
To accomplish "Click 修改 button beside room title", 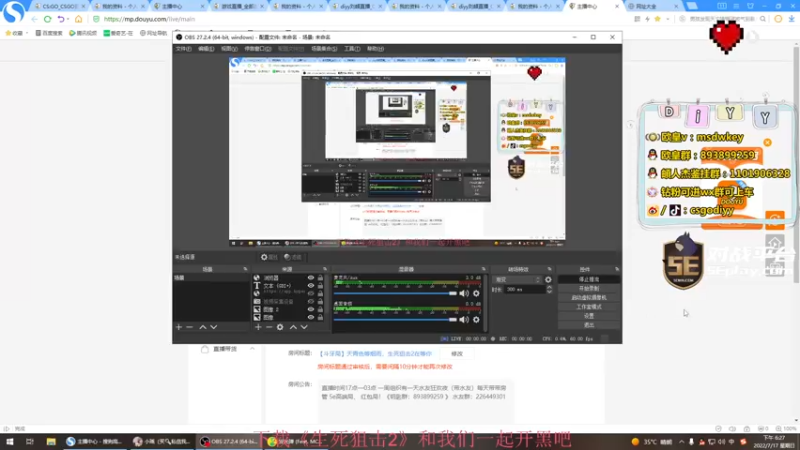I will [457, 354].
